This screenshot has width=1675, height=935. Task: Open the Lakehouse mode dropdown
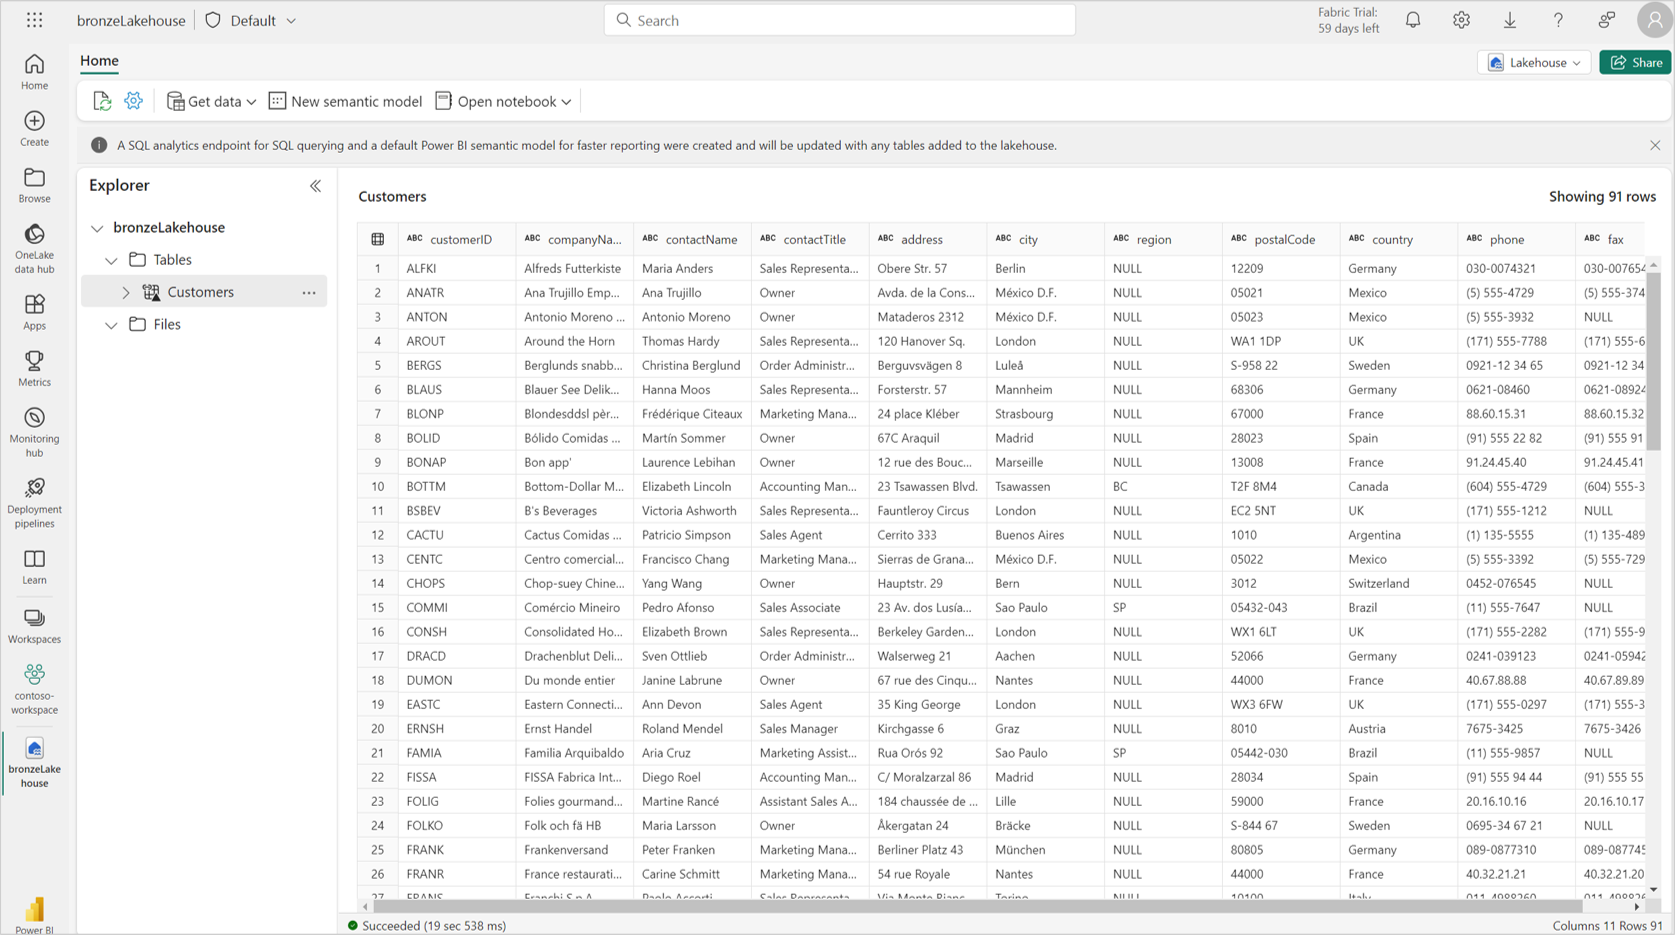coord(1534,62)
